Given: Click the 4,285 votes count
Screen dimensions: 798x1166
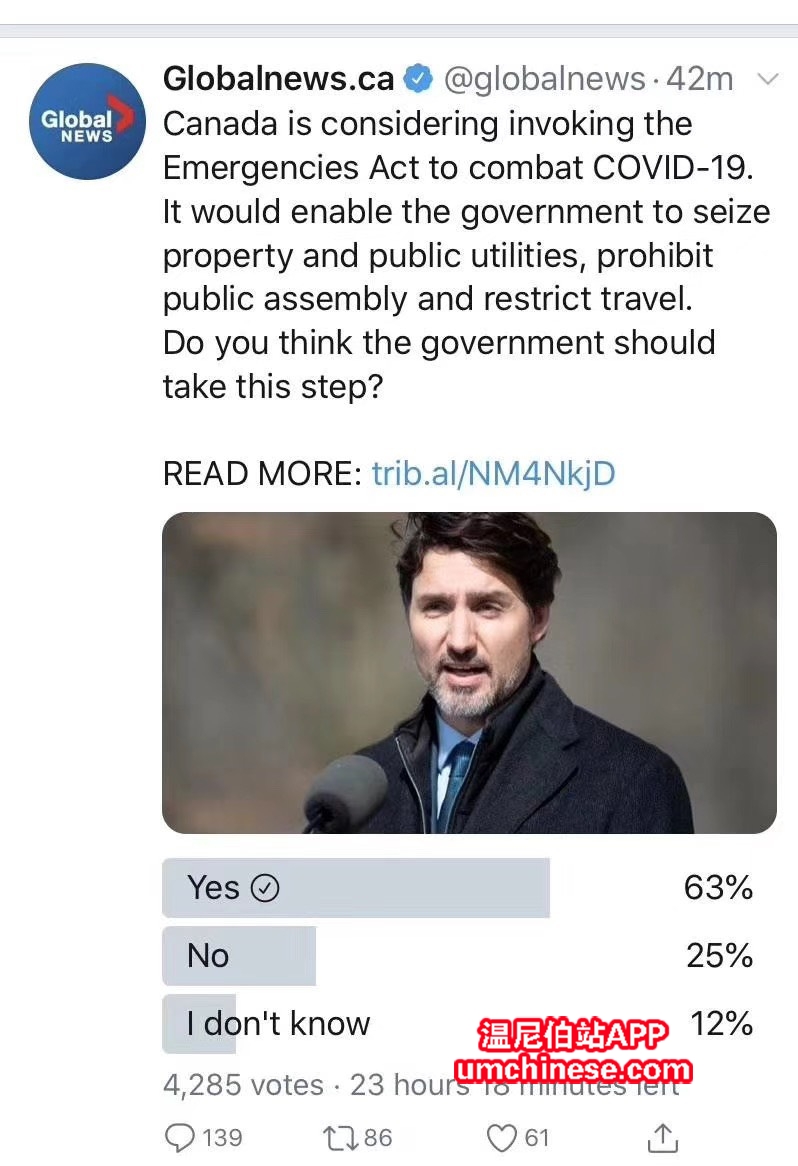Looking at the screenshot, I should [x=243, y=1085].
